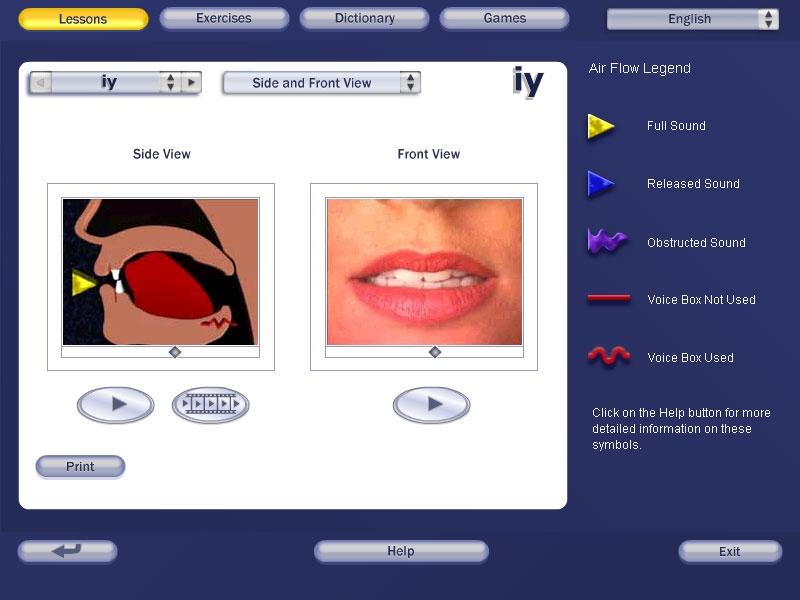800x600 pixels.
Task: Click the Voice Box Not Used line
Action: point(608,299)
